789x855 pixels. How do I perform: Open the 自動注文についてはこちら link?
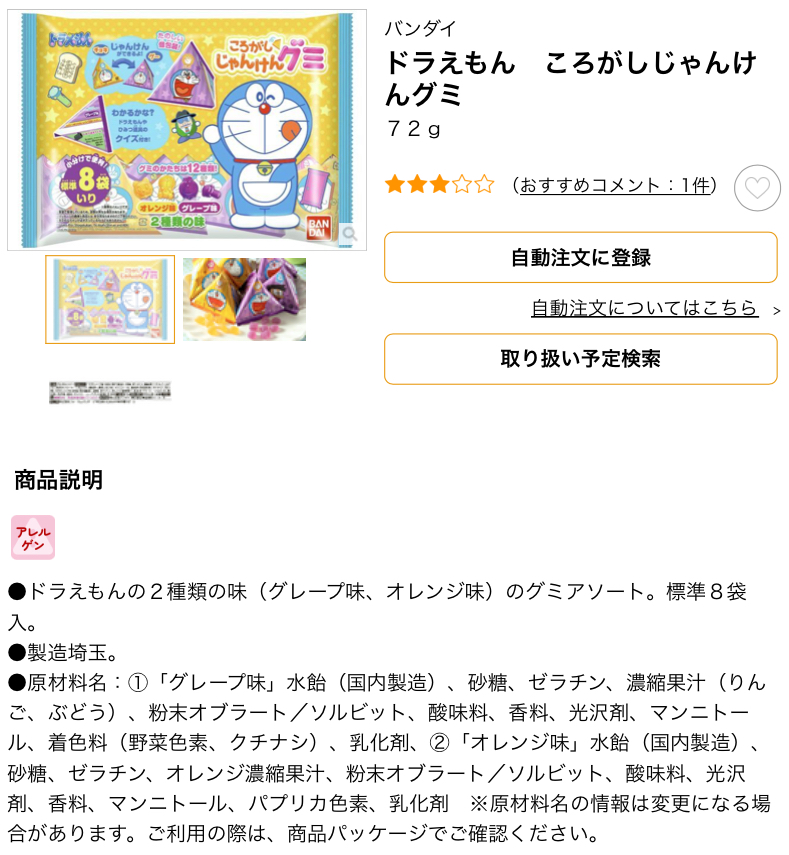(x=645, y=308)
